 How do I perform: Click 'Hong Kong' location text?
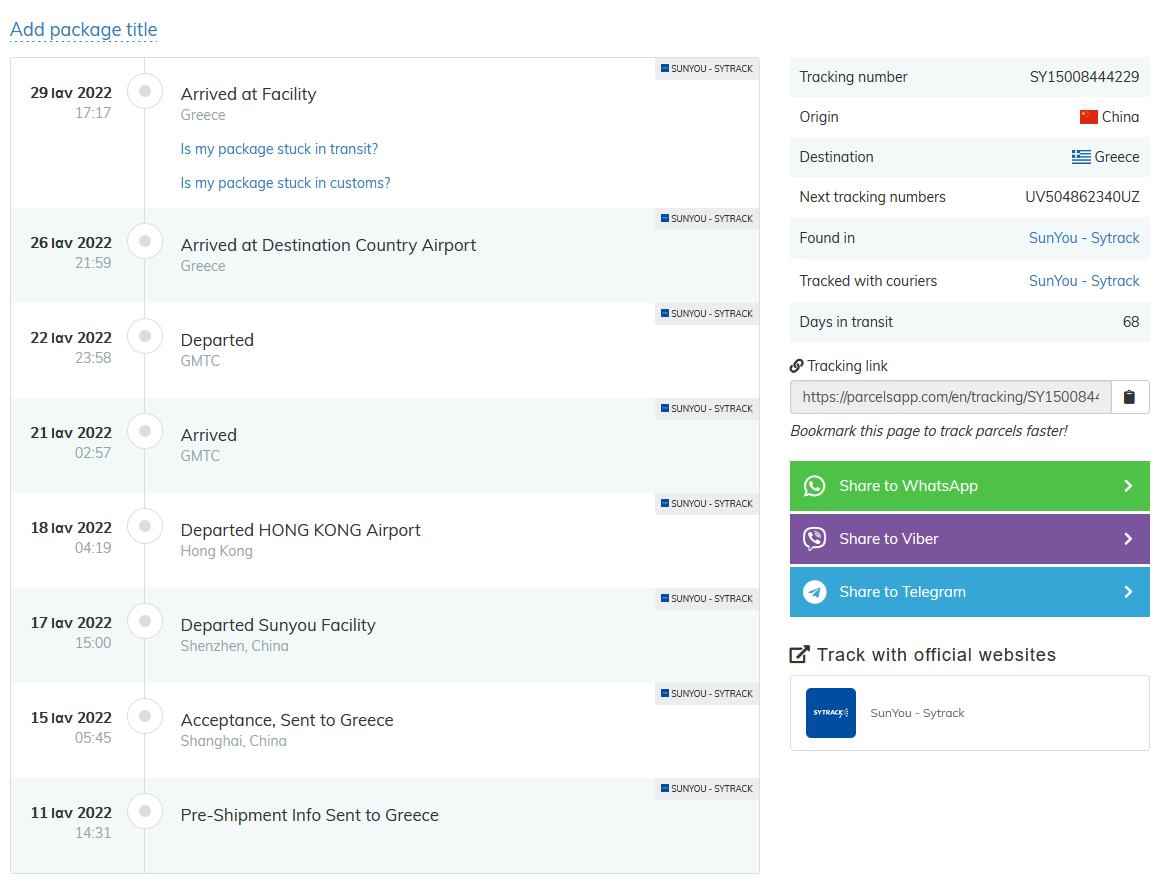pyautogui.click(x=217, y=551)
